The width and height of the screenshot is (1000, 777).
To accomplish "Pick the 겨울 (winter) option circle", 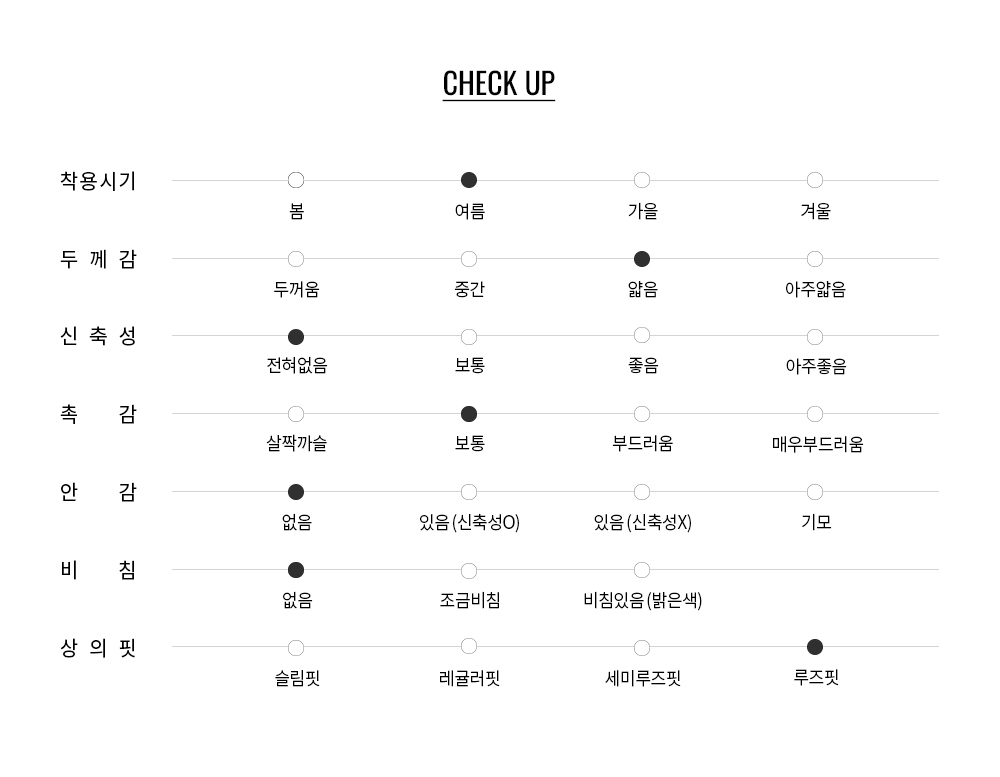I will [815, 180].
